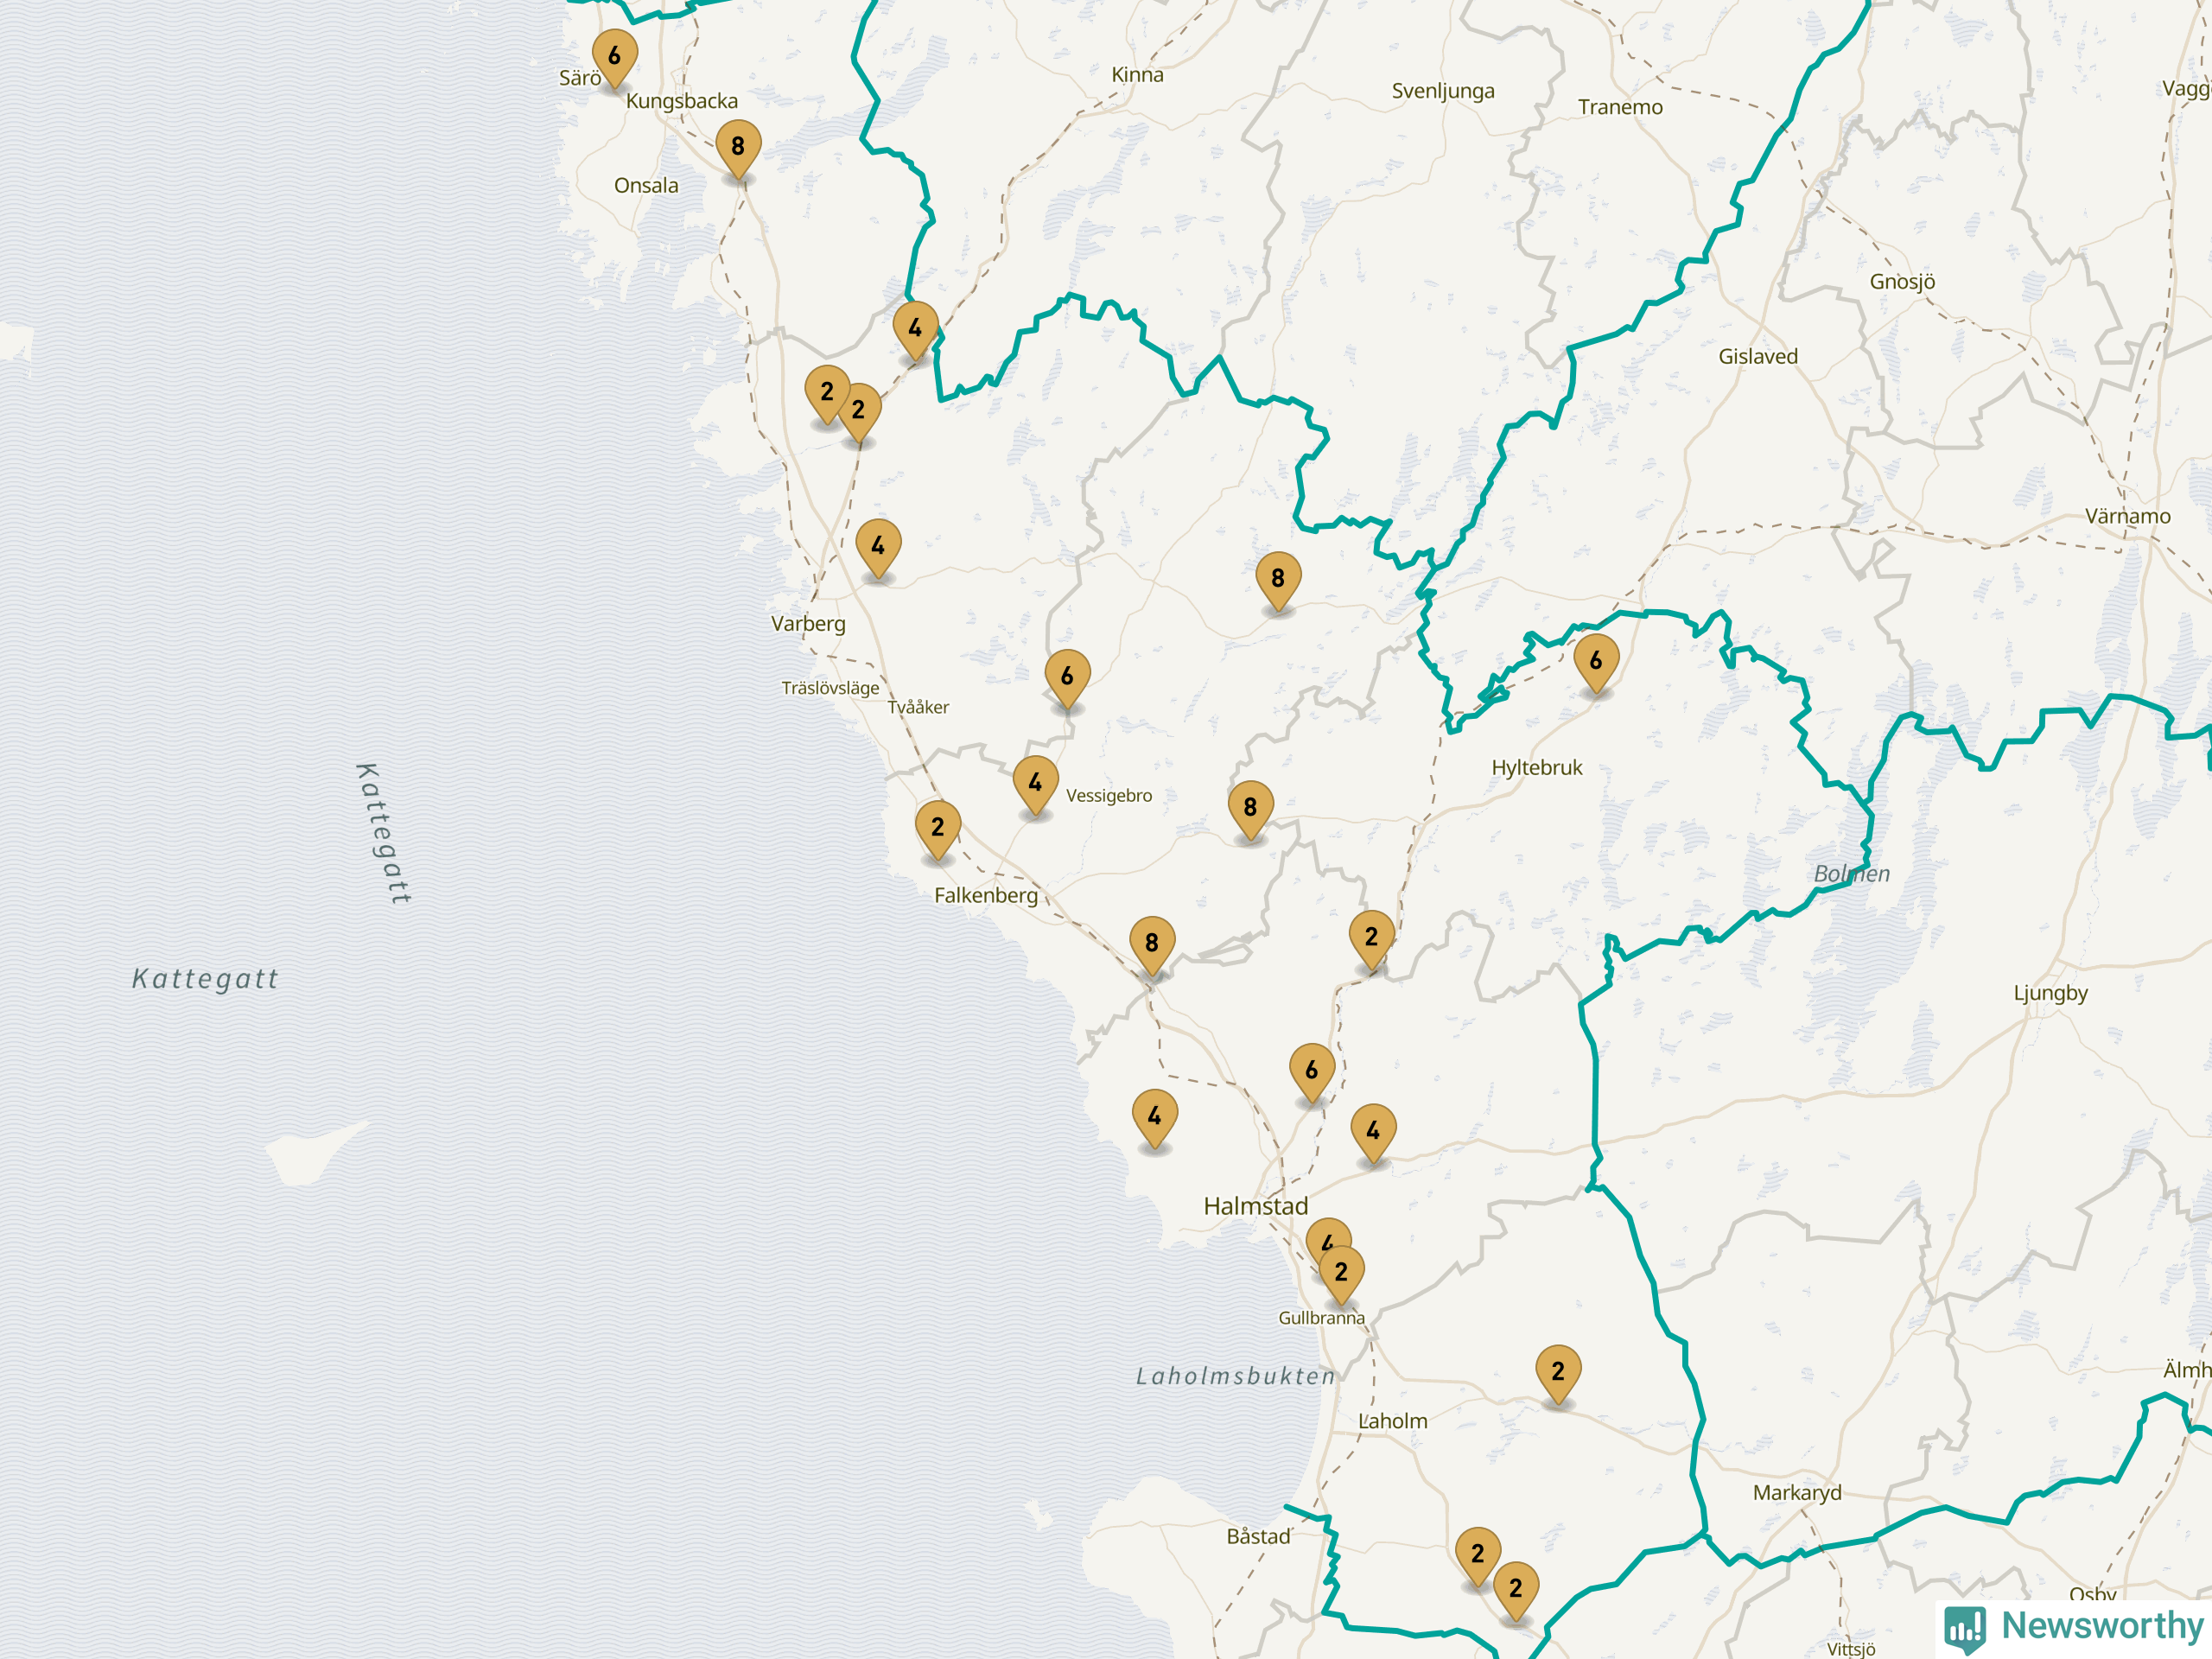Select the Träslövsläge label

(x=830, y=688)
